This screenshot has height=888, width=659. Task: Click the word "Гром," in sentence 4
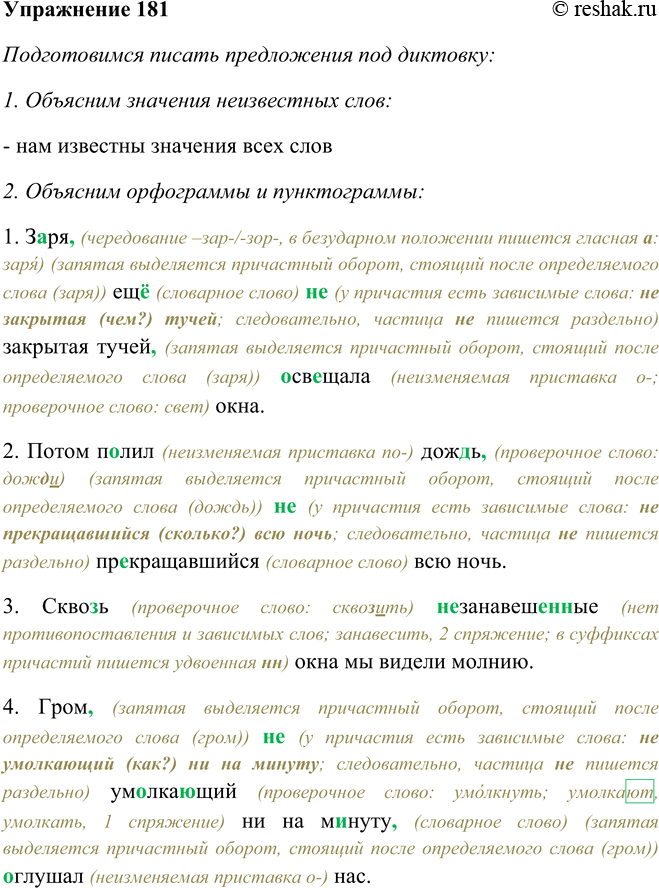[x=66, y=707]
